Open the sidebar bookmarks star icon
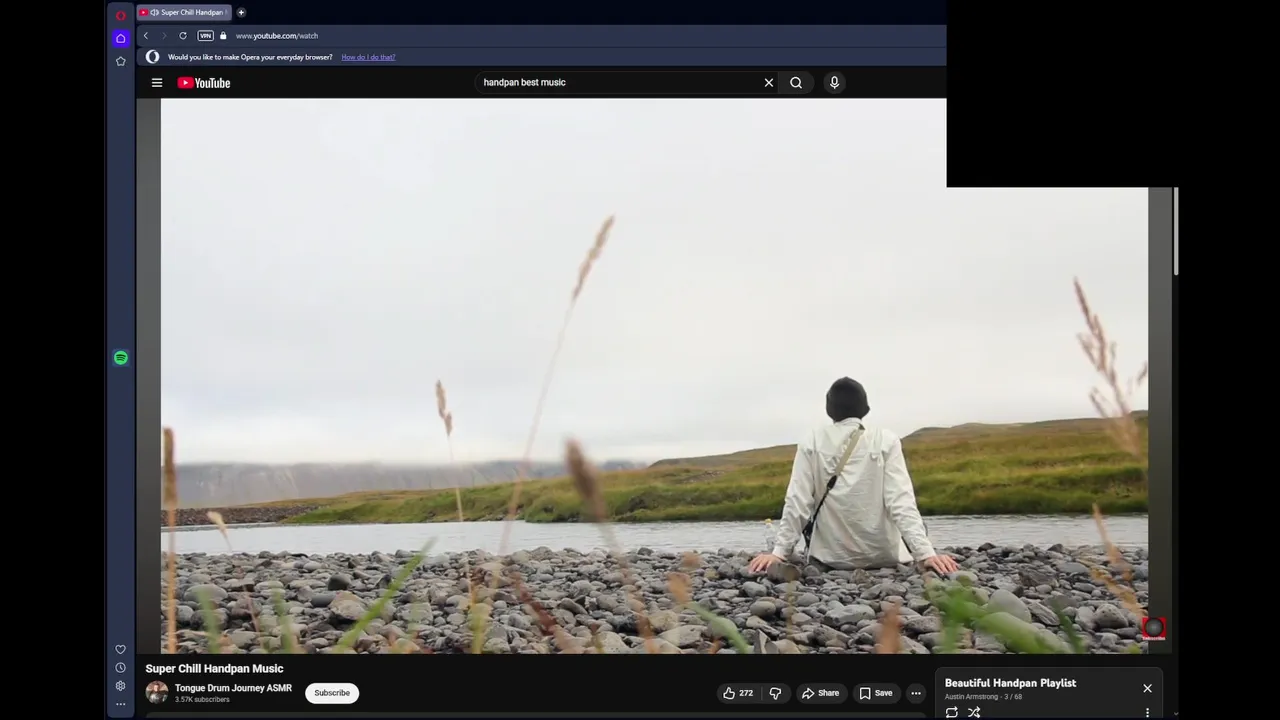 point(120,61)
